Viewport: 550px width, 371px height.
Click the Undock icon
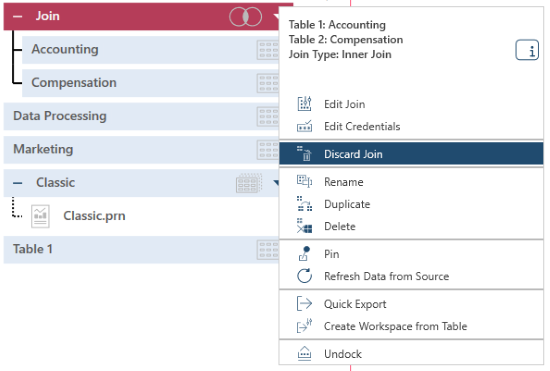tap(304, 353)
